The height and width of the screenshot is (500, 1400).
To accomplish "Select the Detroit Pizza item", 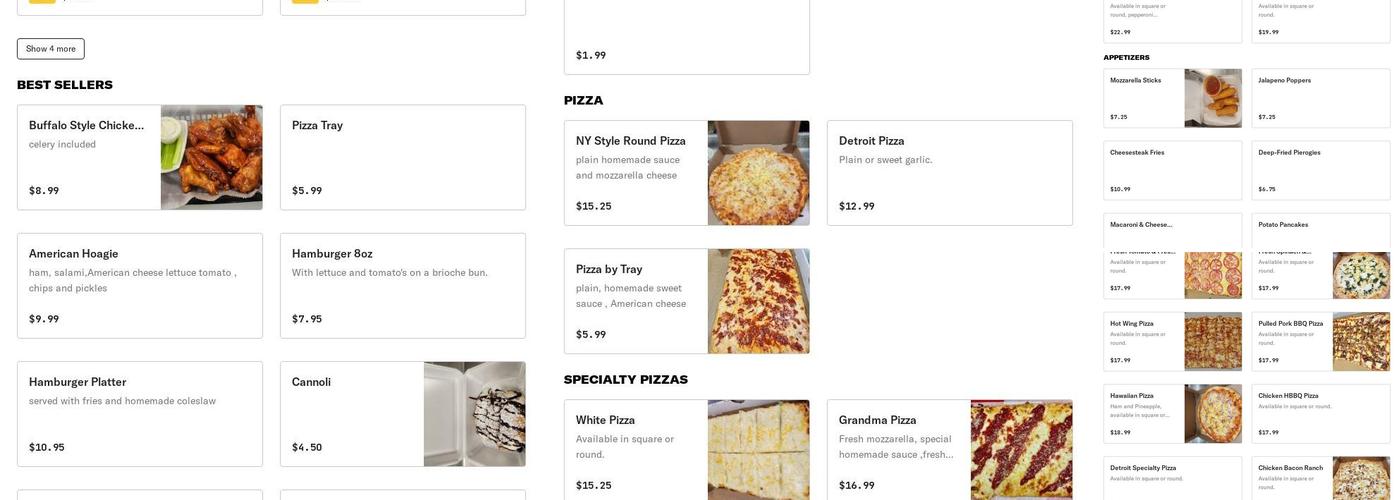I will [949, 173].
